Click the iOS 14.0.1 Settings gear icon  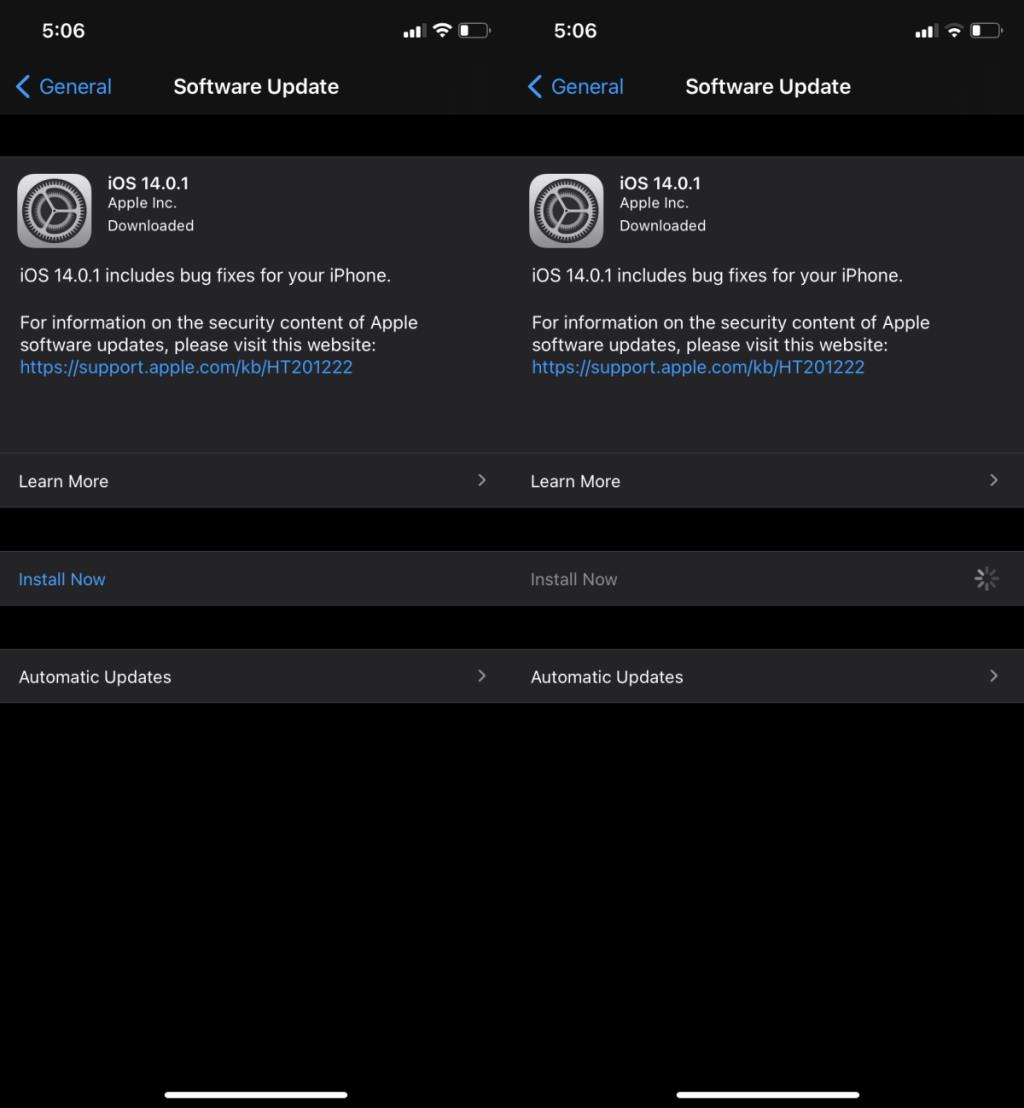[54, 210]
